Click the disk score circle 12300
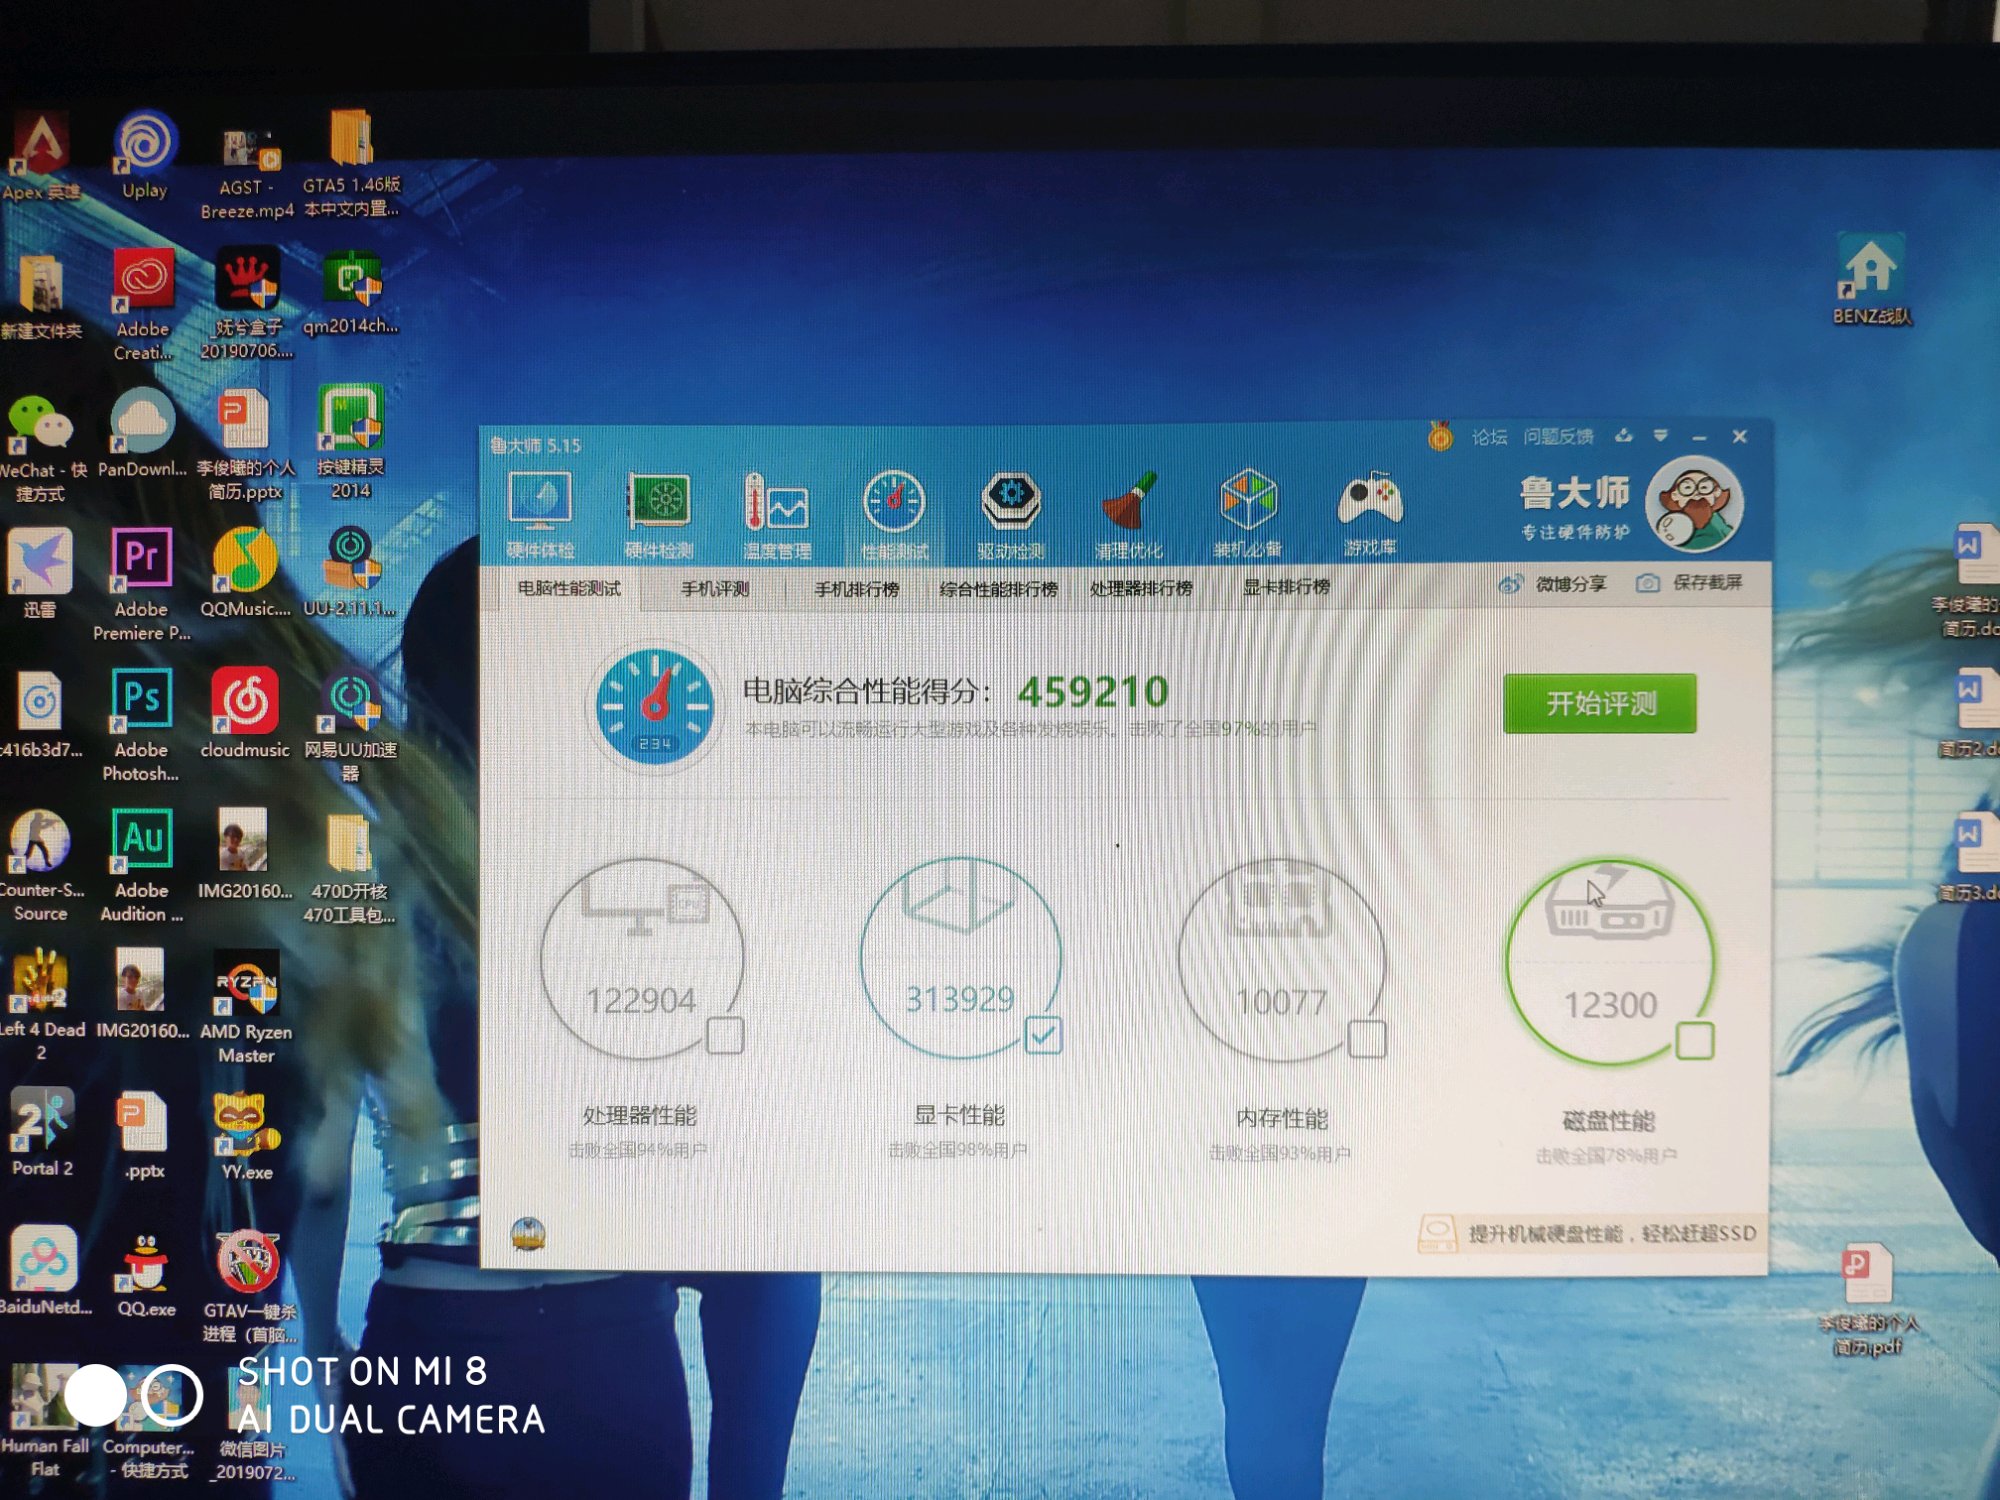The image size is (2000, 1500). (1610, 962)
